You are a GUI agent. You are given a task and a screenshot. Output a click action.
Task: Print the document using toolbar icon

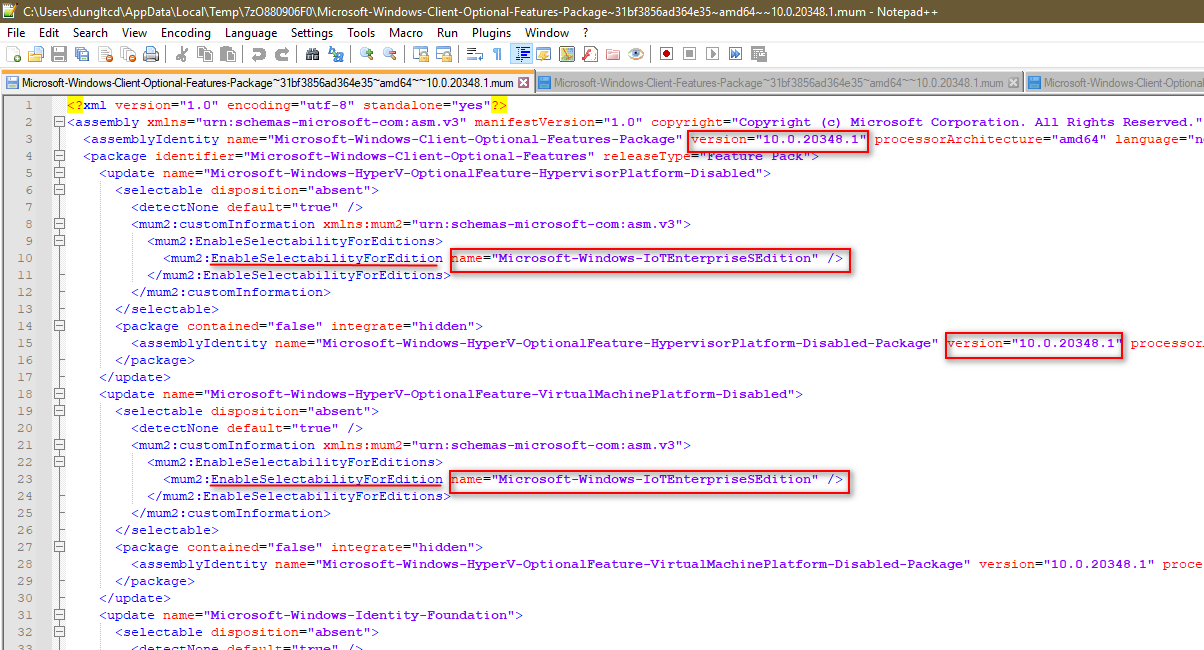coord(150,53)
